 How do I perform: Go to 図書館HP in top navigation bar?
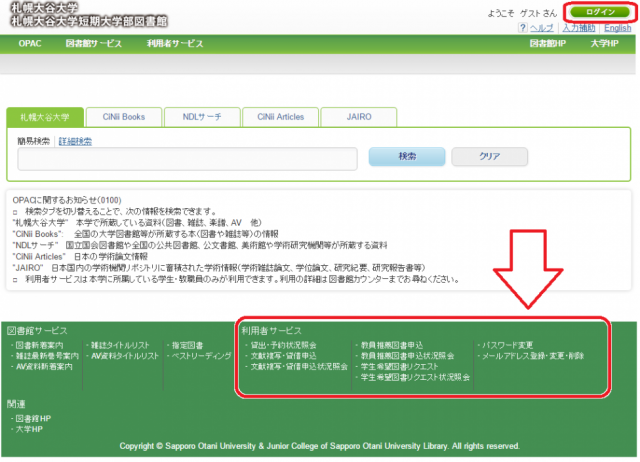[x=548, y=45]
